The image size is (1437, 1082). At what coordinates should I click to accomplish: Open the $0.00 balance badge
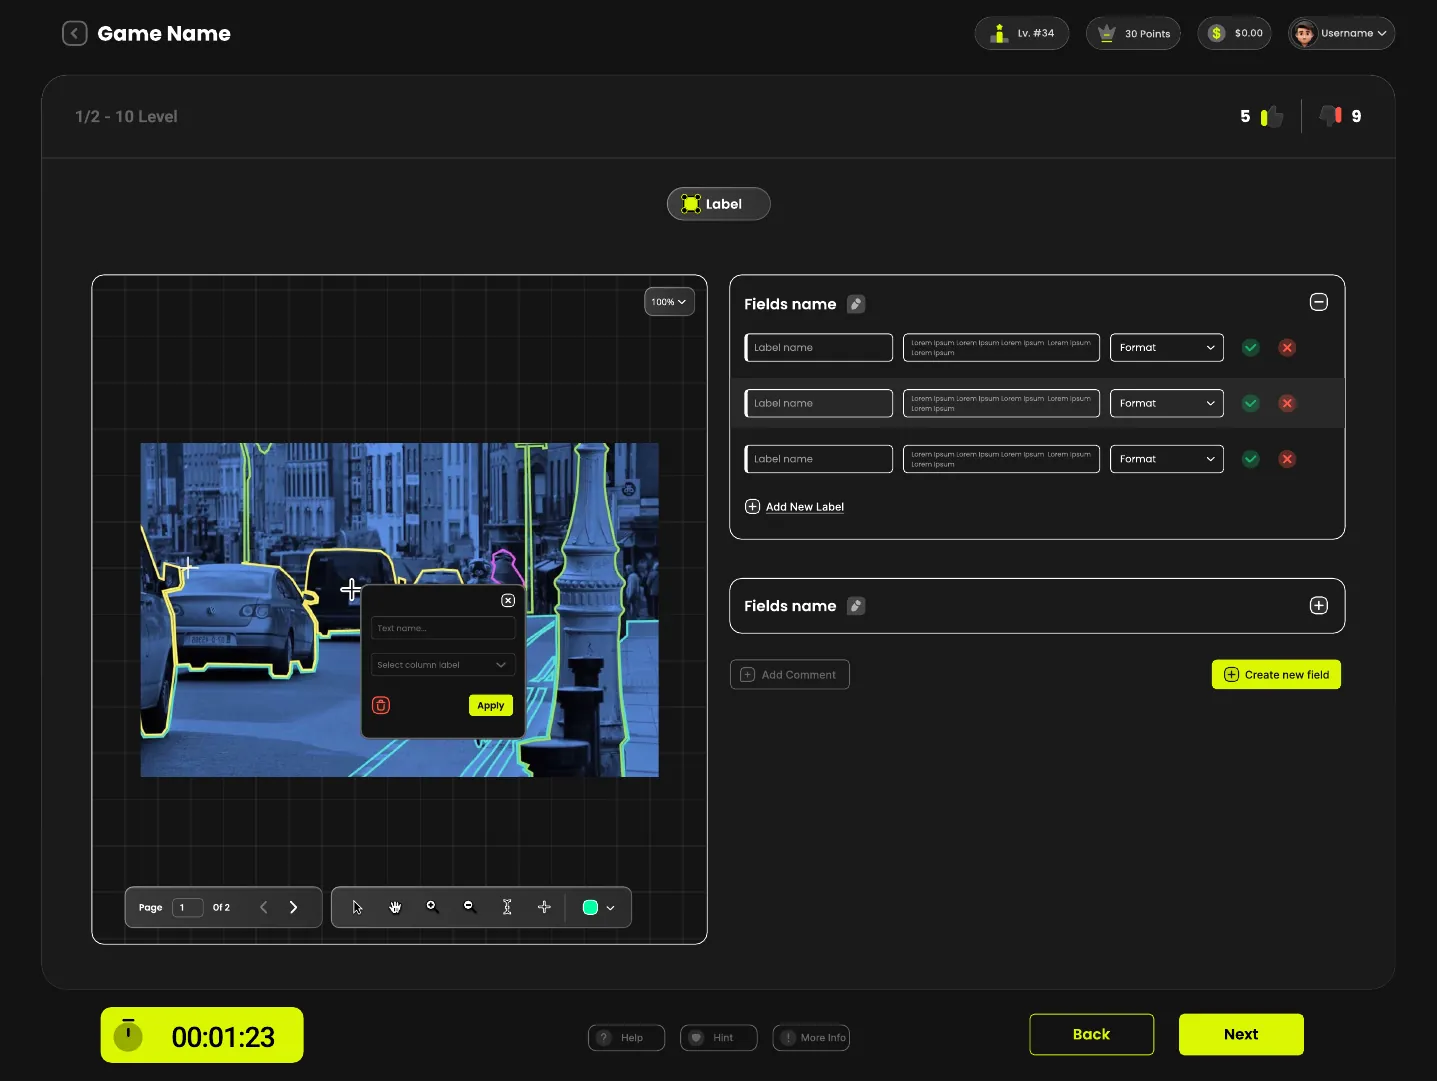1235,33
